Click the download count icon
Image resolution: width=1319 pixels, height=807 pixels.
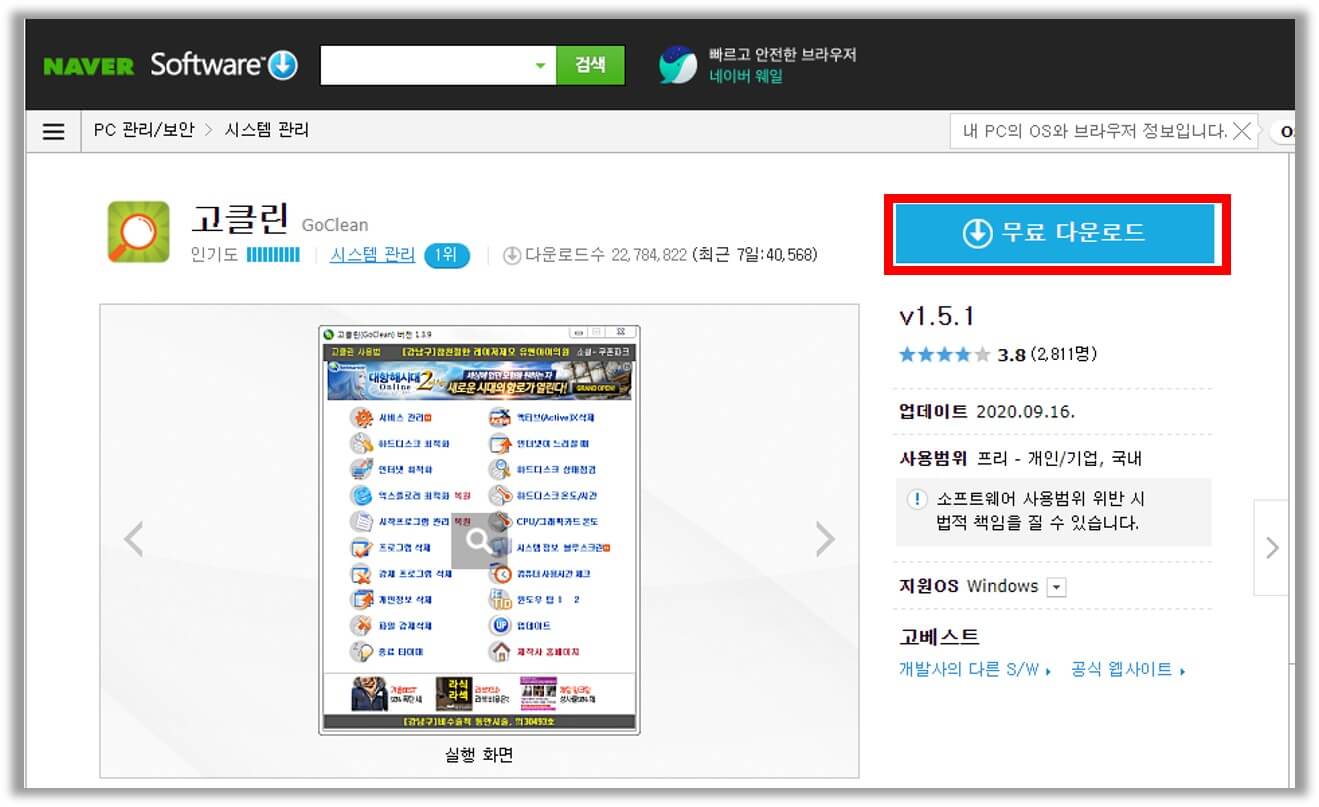click(512, 256)
